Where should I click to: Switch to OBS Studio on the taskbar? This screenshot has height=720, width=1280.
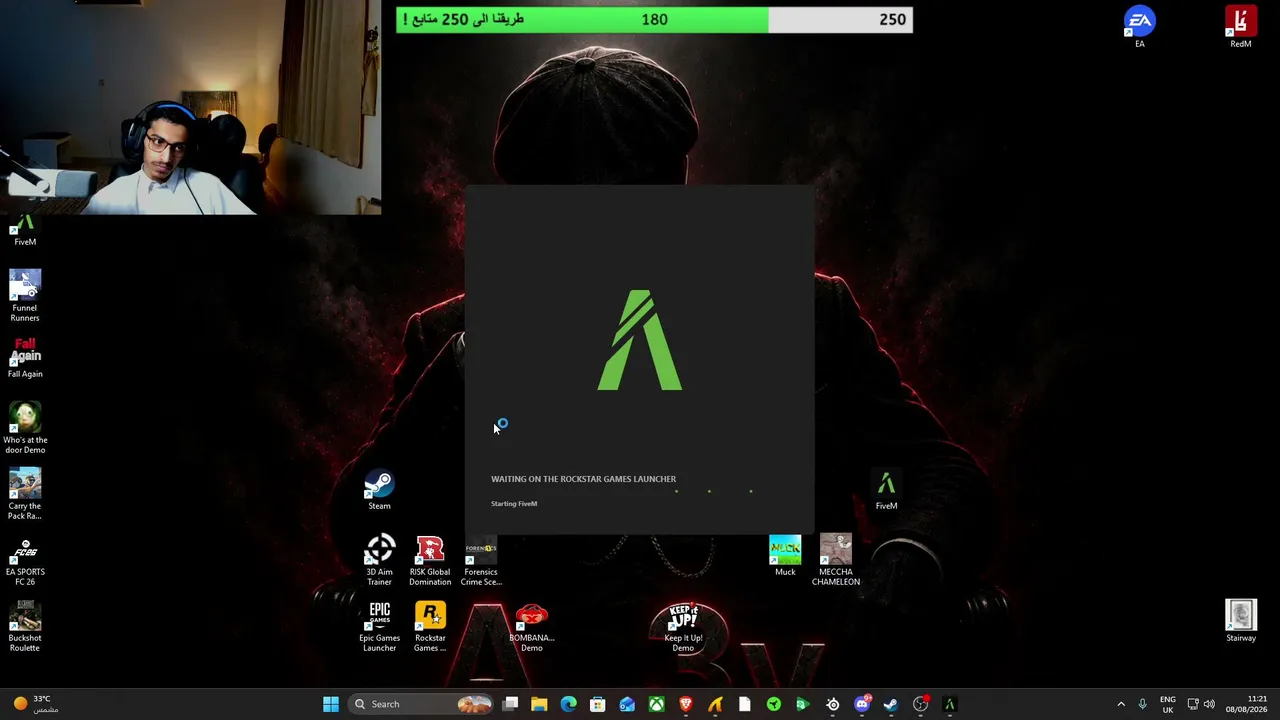[x=920, y=704]
